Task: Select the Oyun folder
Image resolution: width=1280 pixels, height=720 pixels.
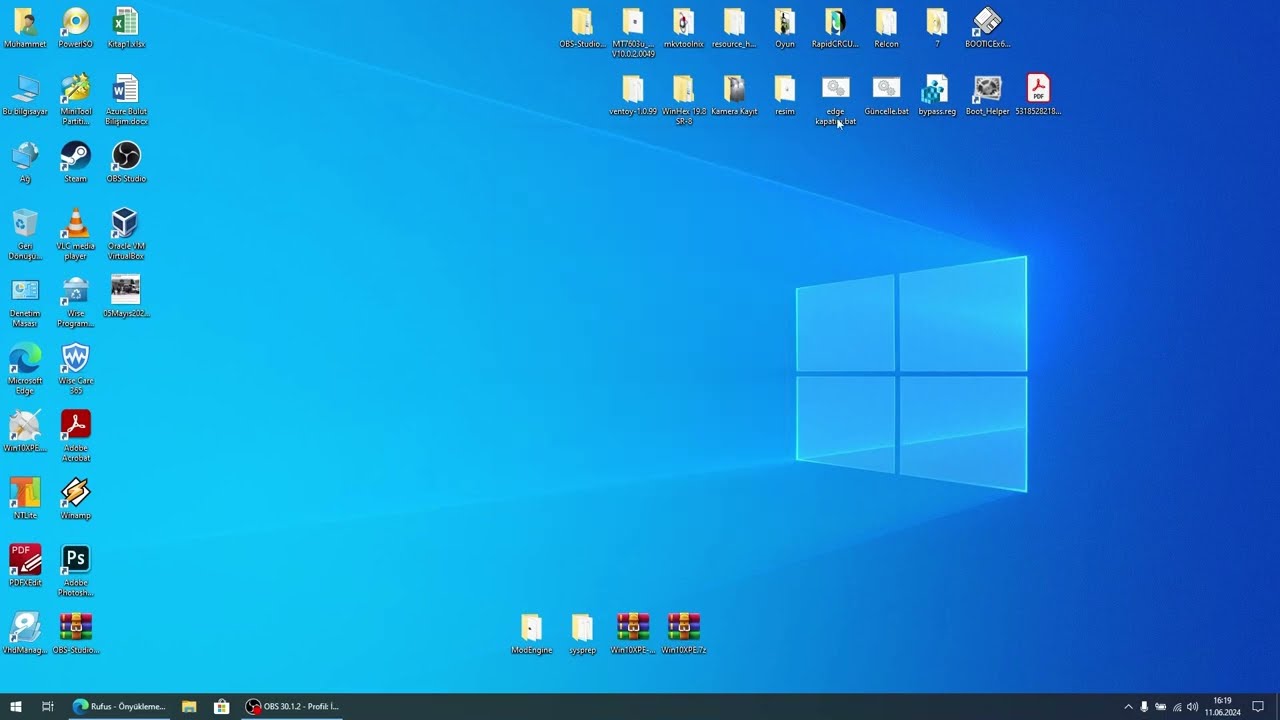Action: (x=785, y=28)
